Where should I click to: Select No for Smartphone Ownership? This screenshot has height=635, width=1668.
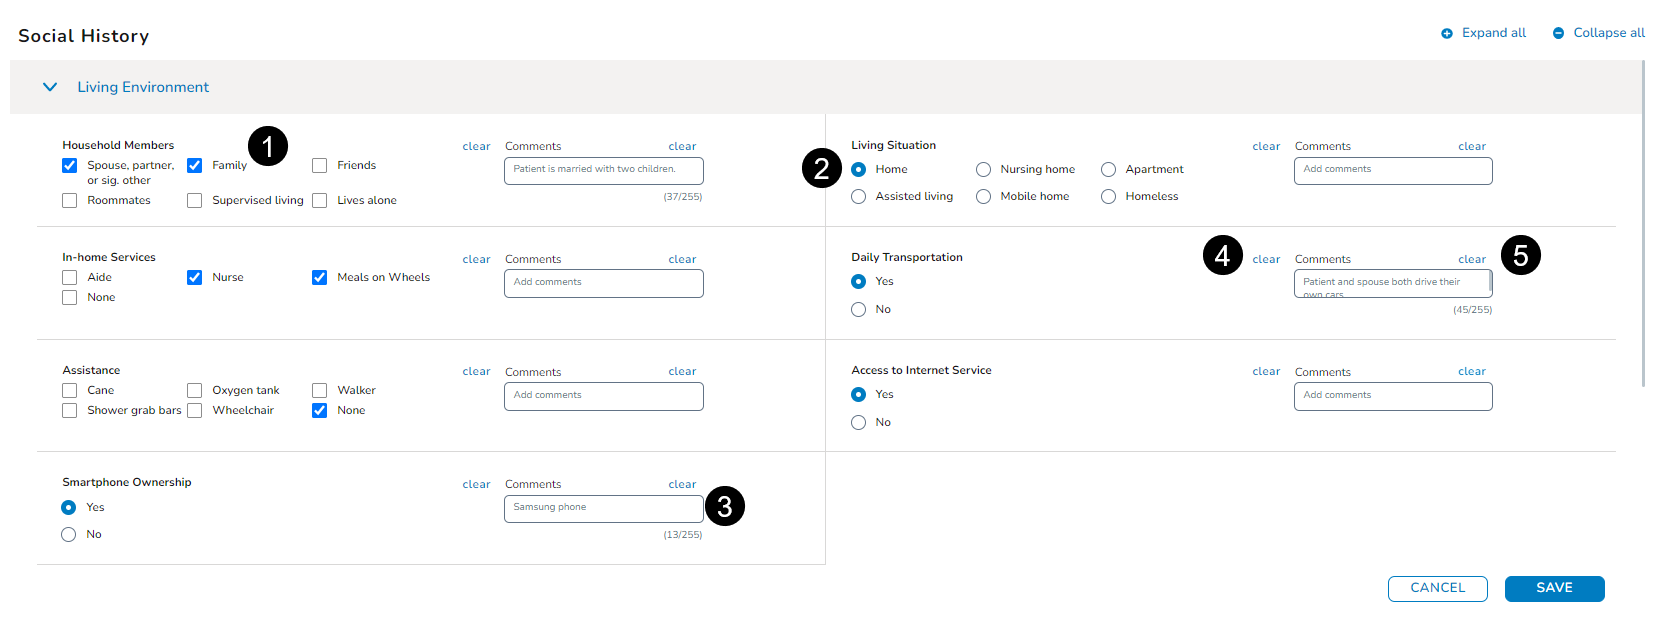tap(69, 535)
